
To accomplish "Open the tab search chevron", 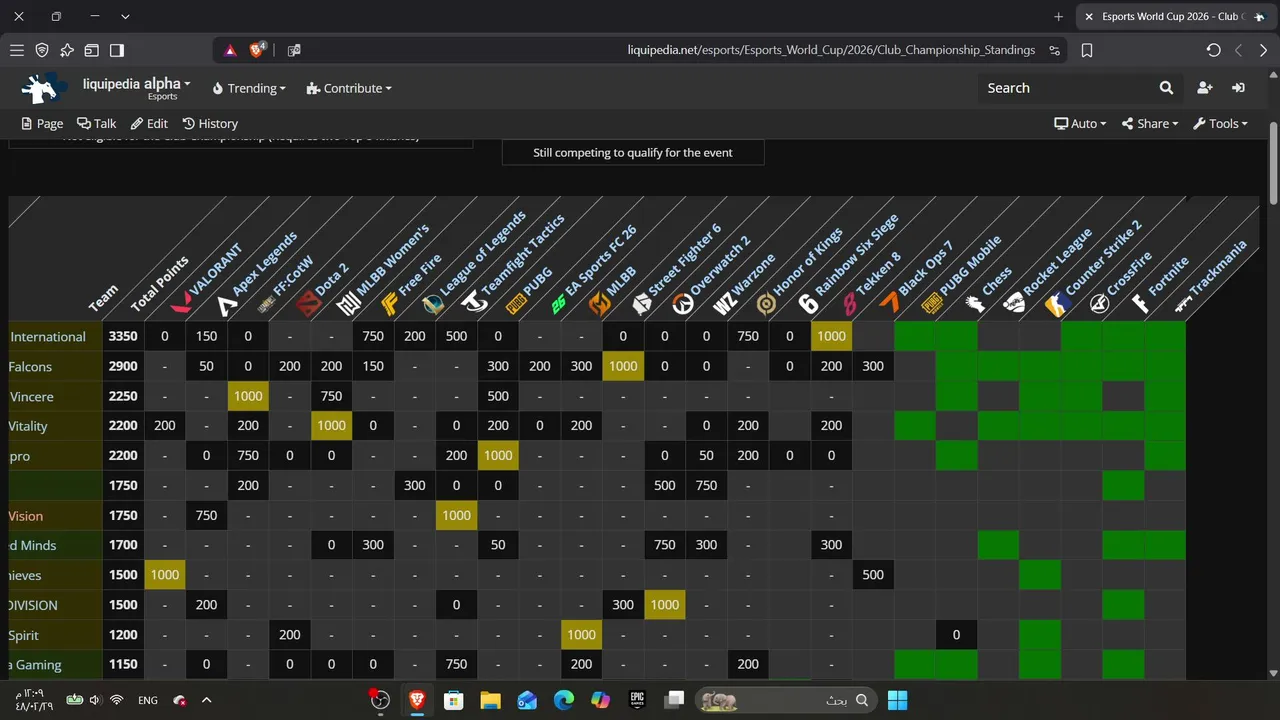I will [x=125, y=17].
